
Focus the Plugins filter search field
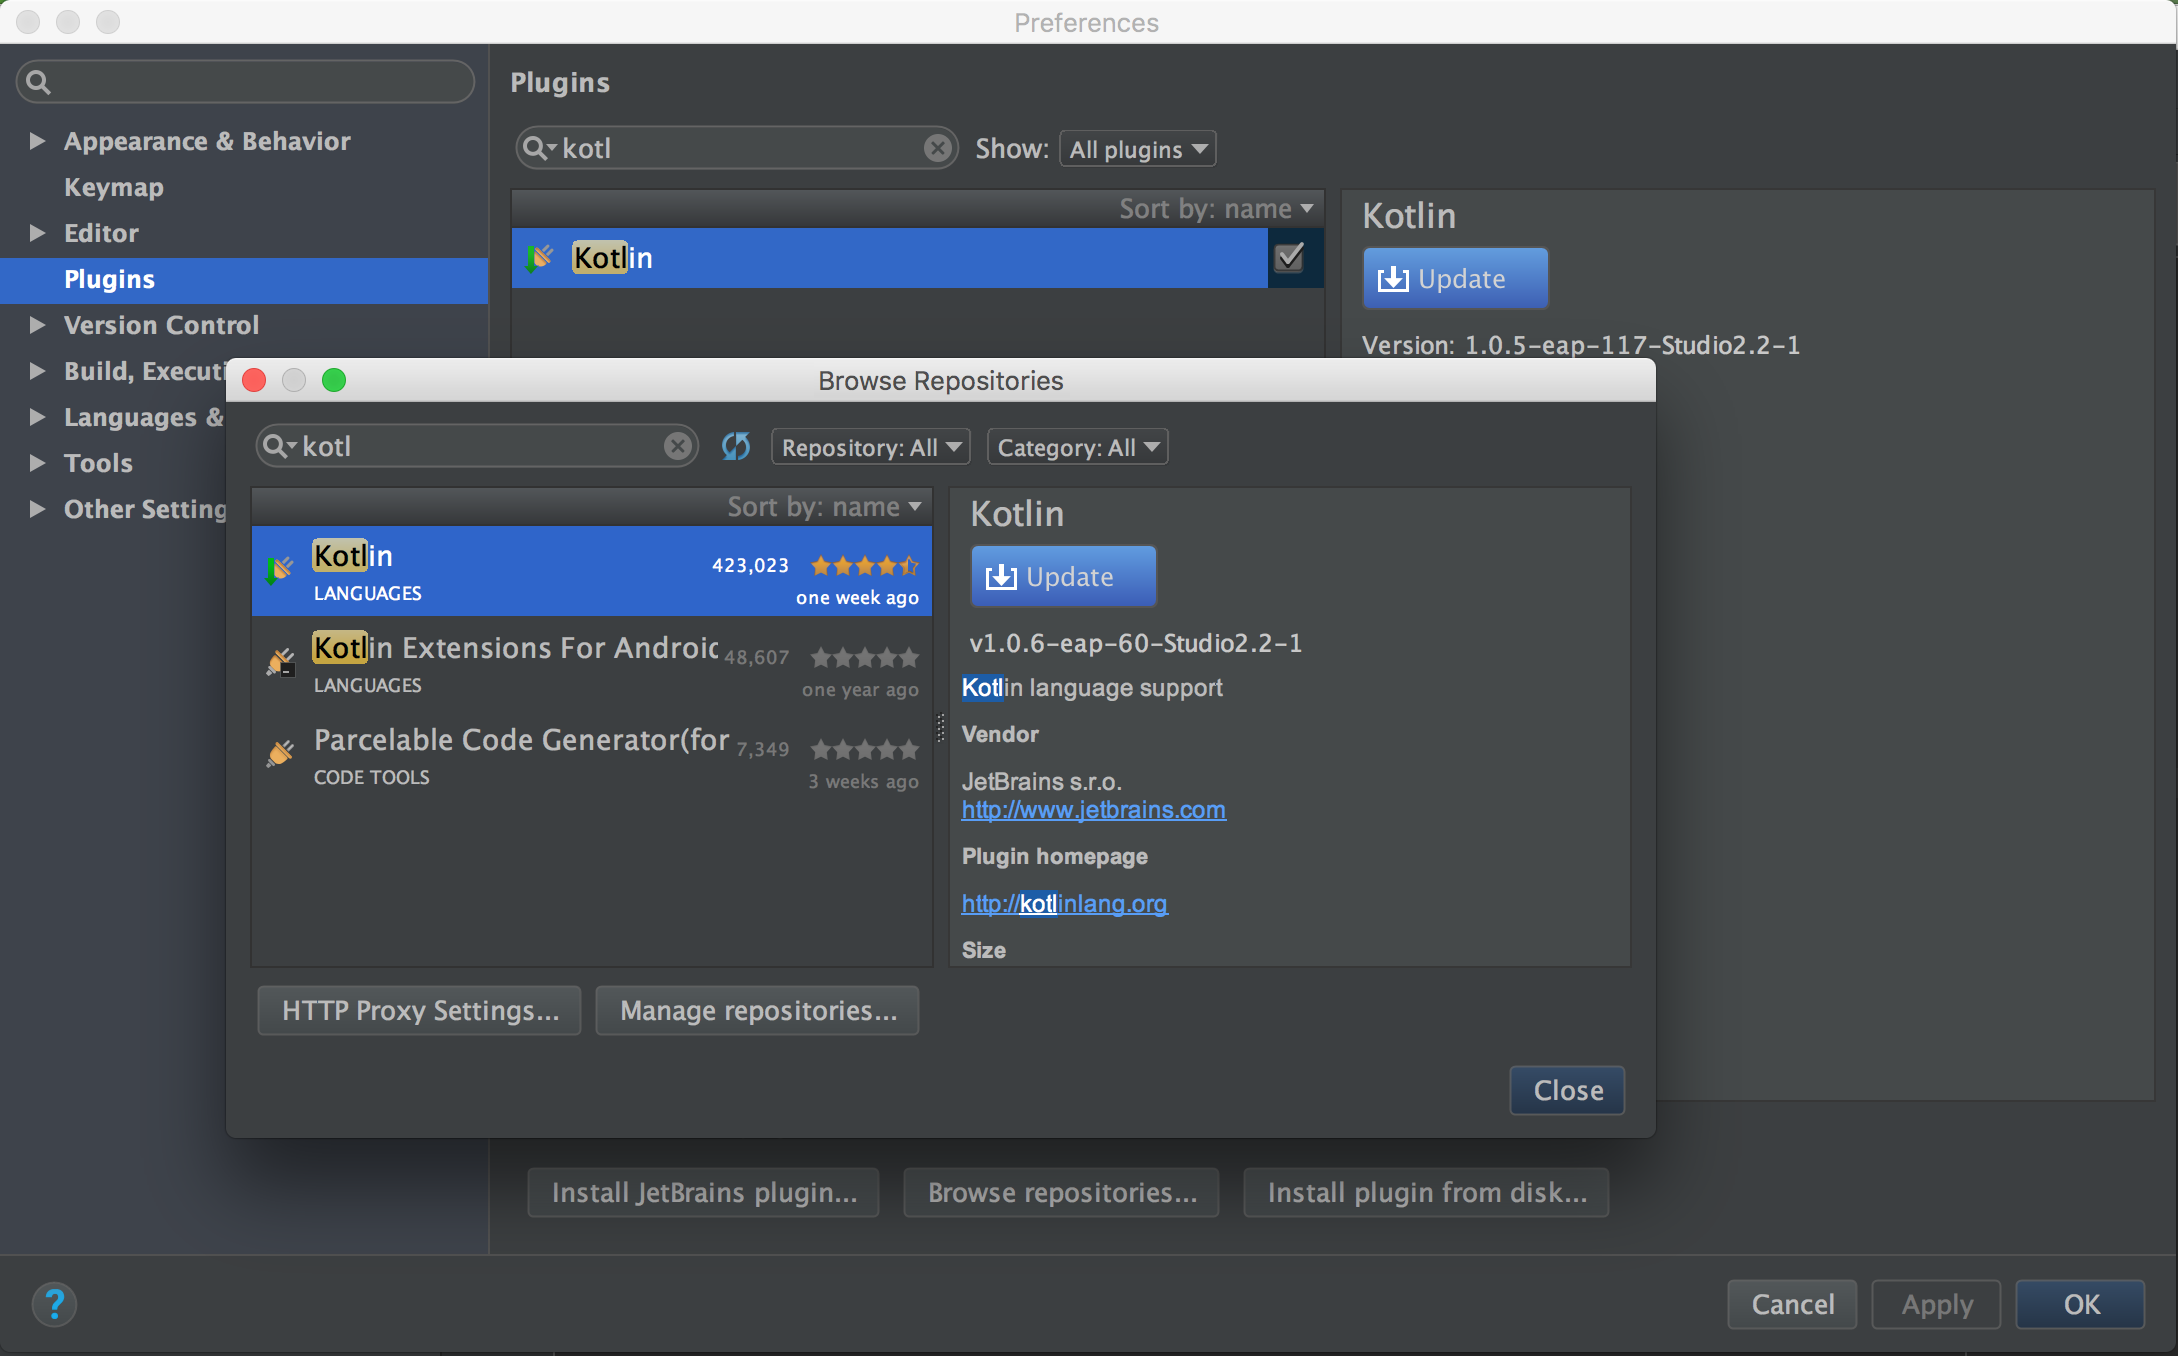tap(737, 148)
